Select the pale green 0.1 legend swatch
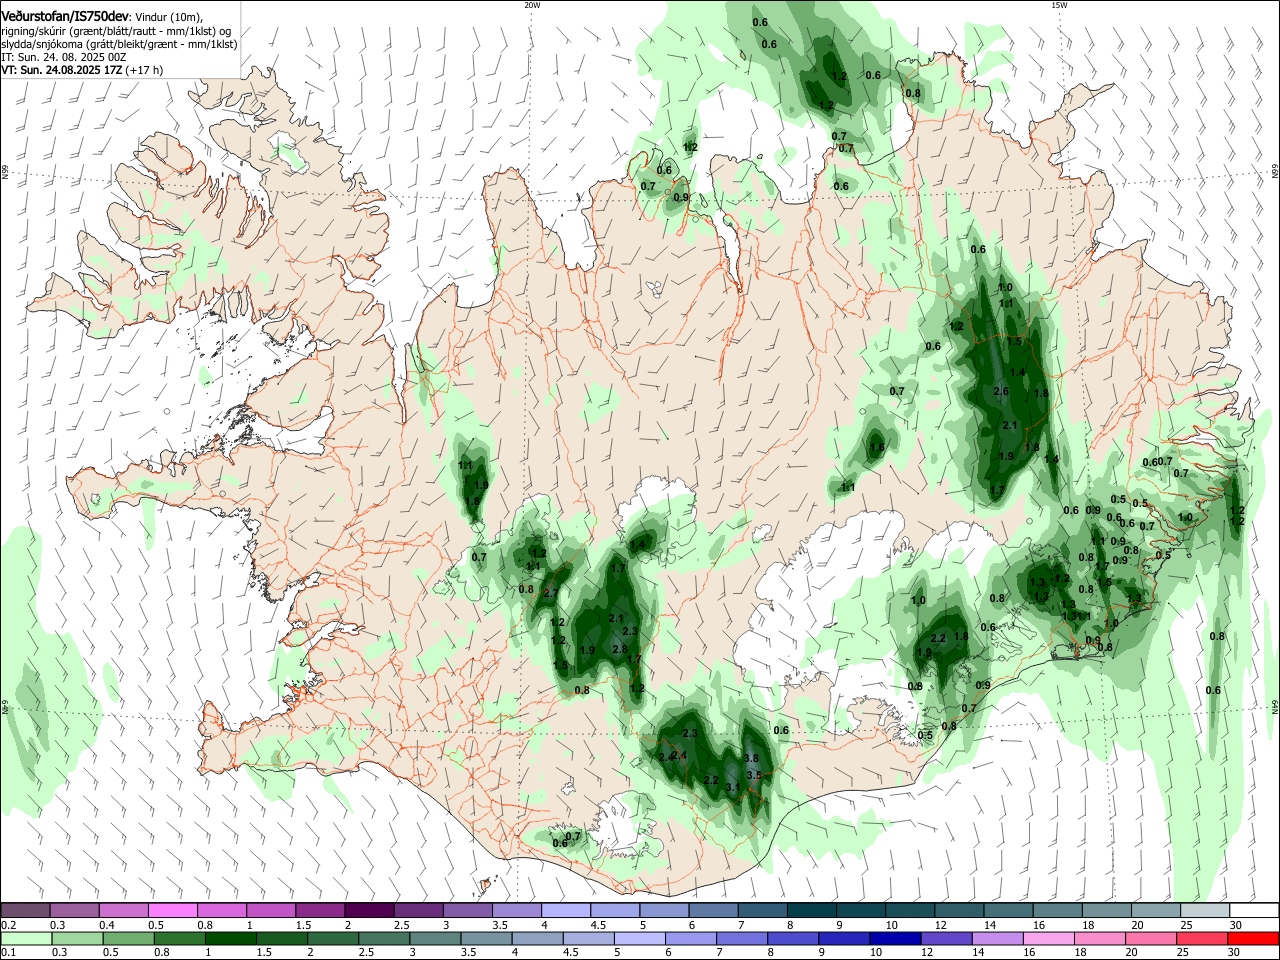 pos(26,939)
